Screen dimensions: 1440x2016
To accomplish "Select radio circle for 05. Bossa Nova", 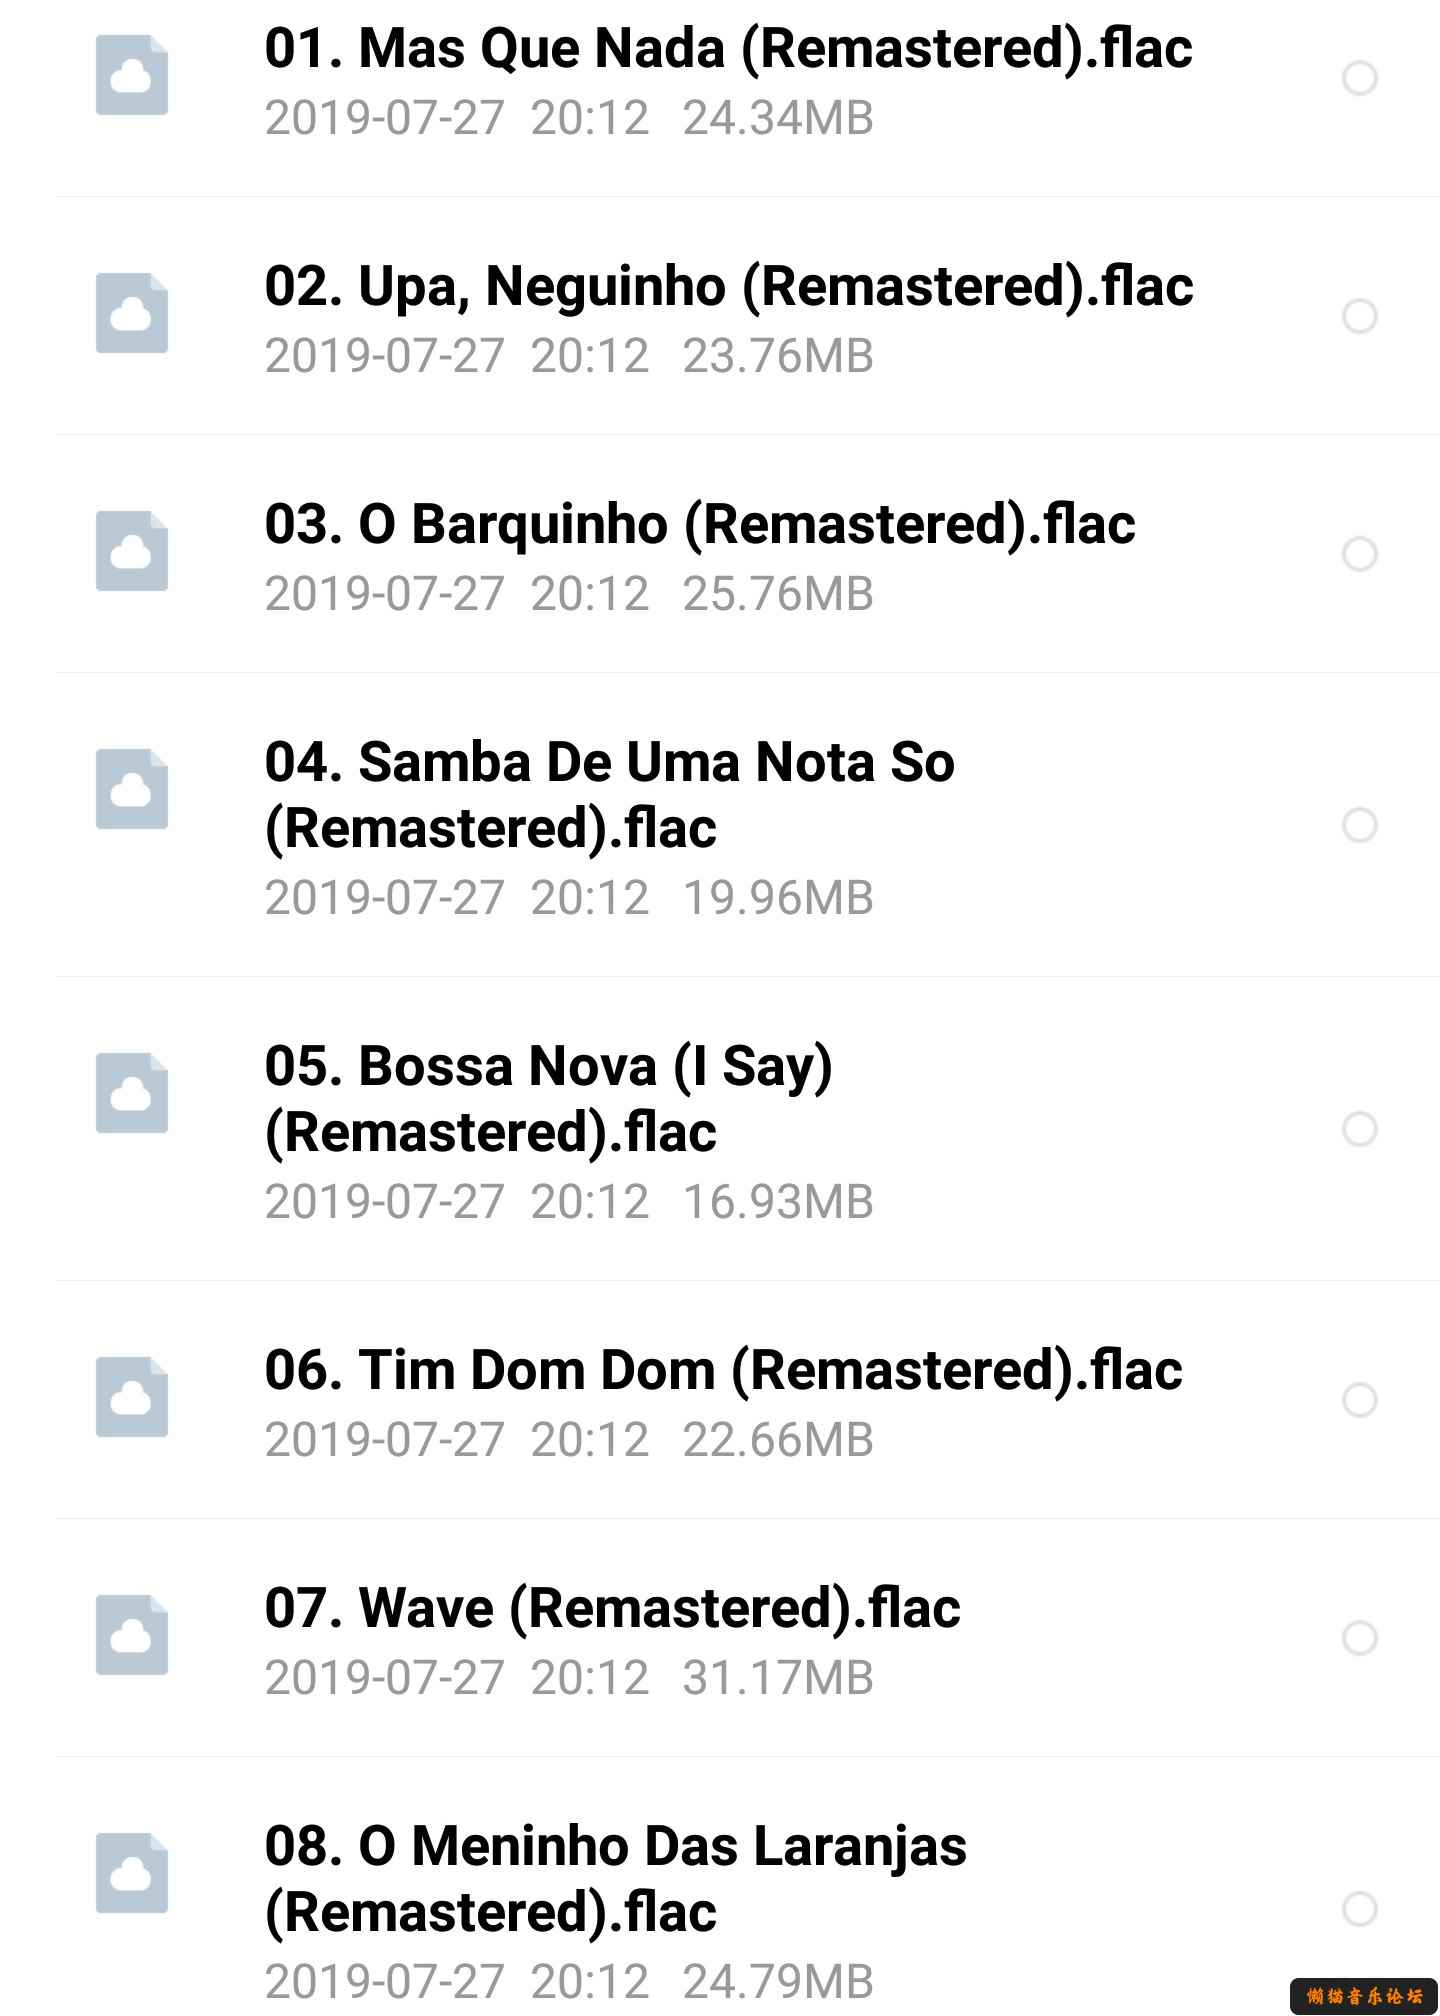I will point(1360,1129).
